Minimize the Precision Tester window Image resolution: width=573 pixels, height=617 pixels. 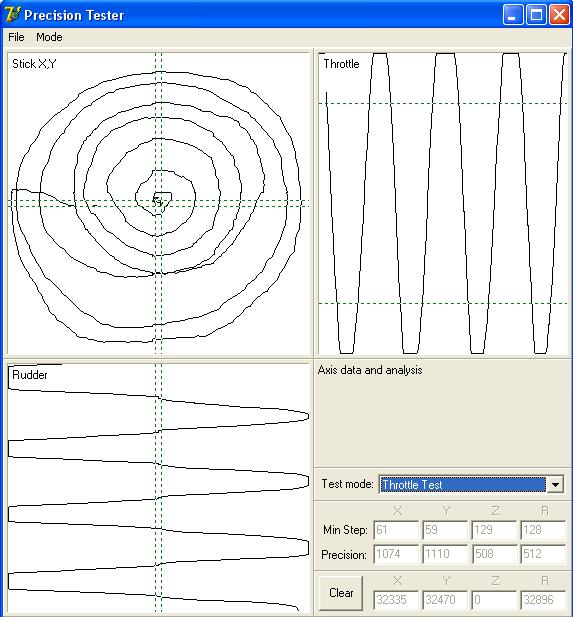tap(513, 15)
